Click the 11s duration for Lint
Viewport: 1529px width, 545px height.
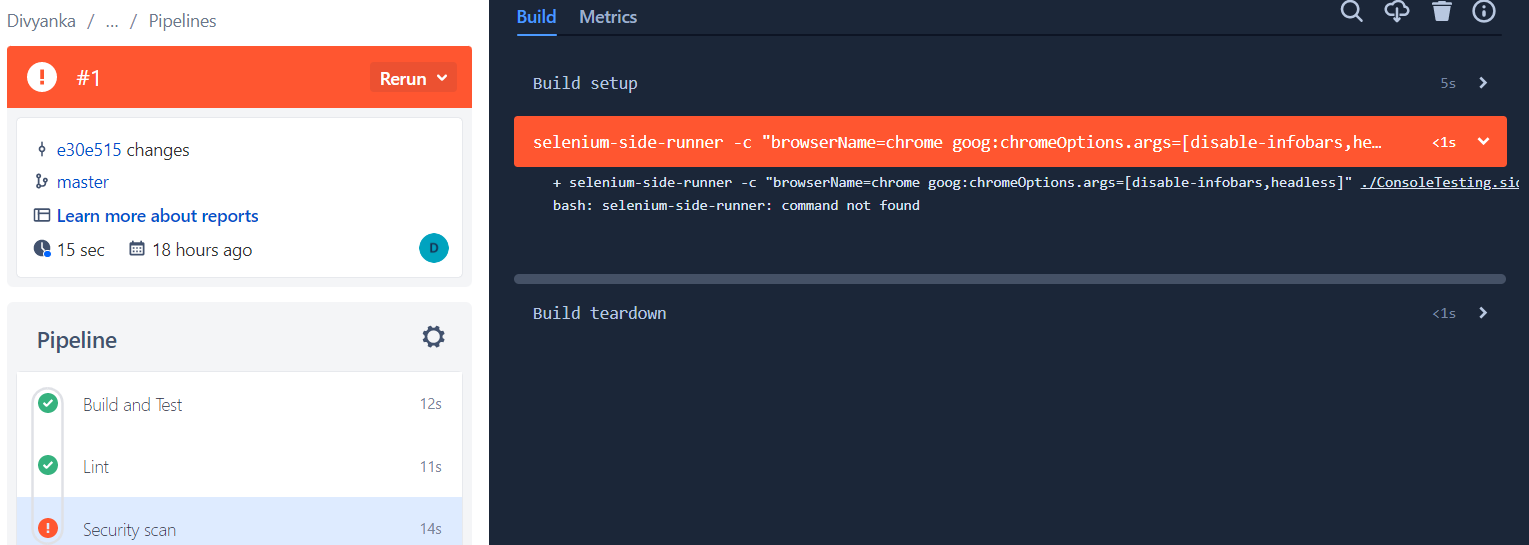(431, 466)
